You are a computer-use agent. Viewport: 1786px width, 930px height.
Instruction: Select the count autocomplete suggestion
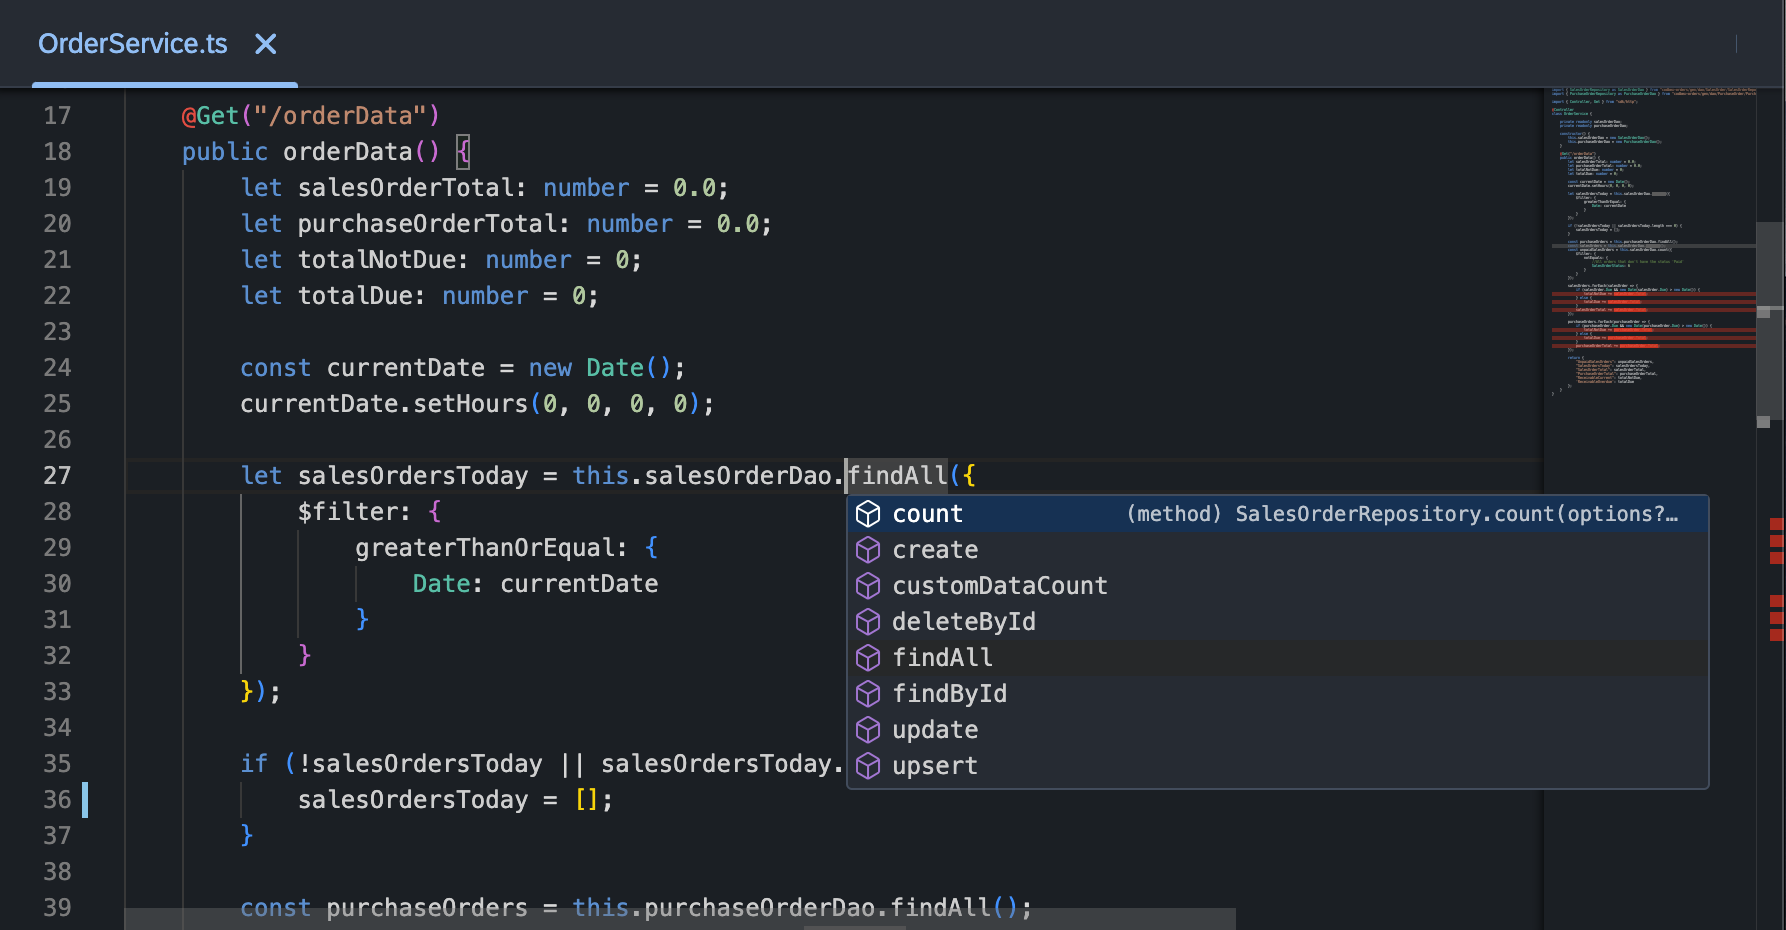pos(1278,514)
